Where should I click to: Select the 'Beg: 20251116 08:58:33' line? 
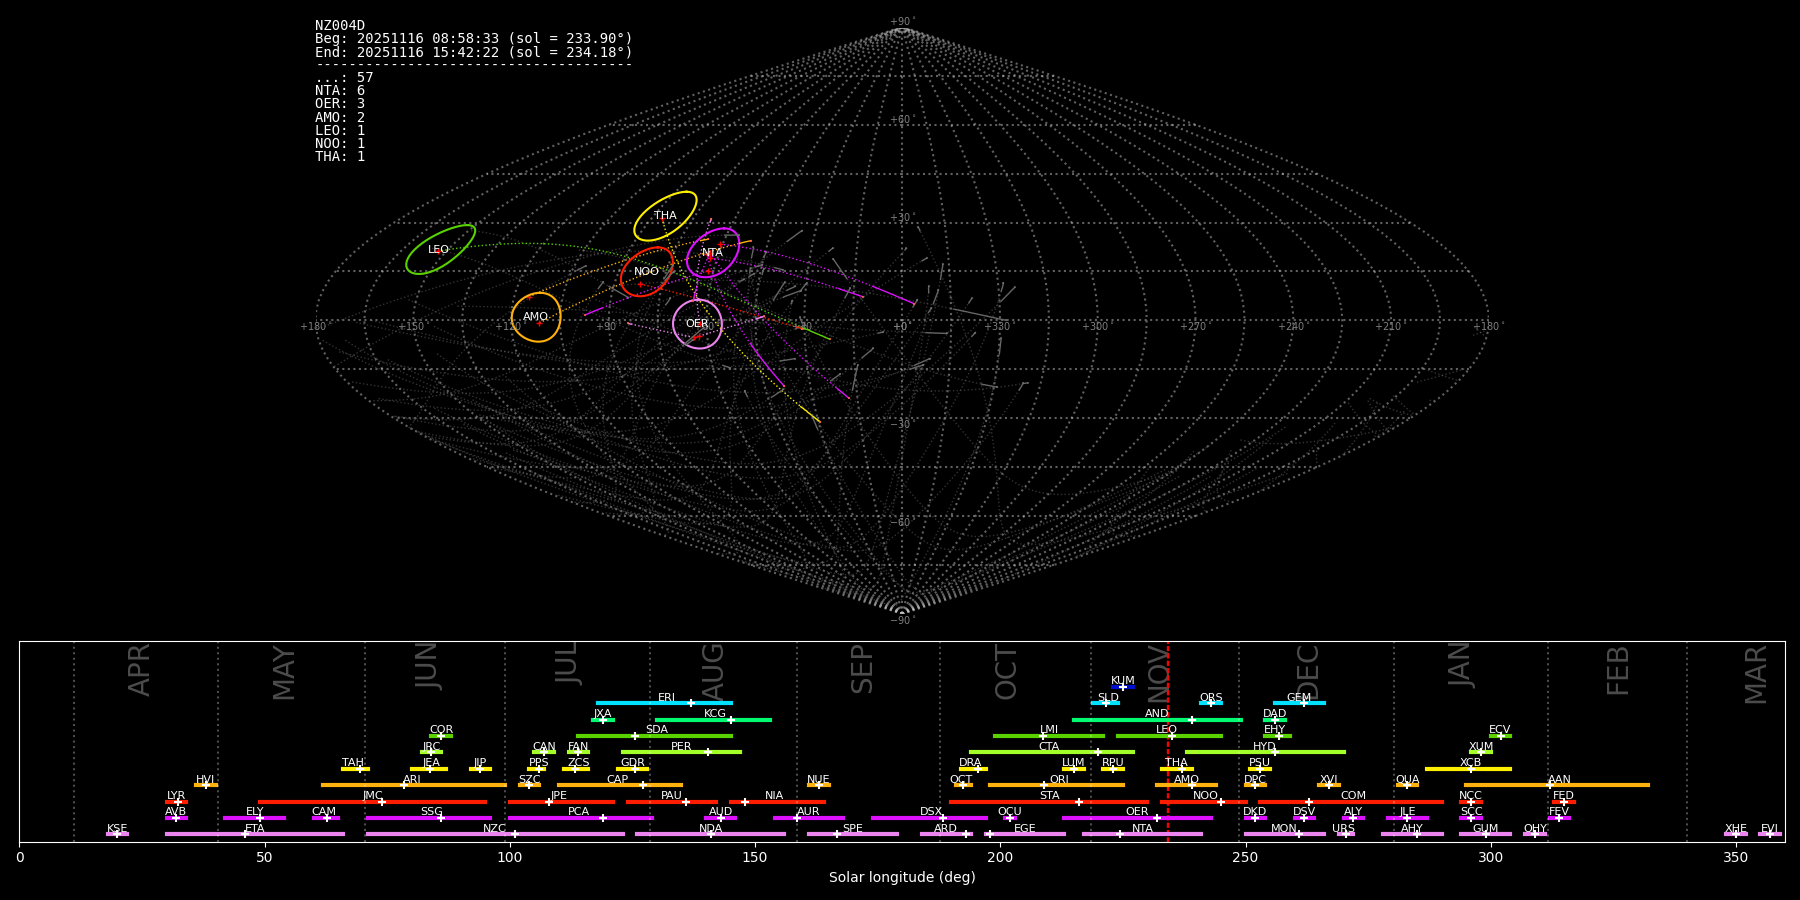[474, 39]
